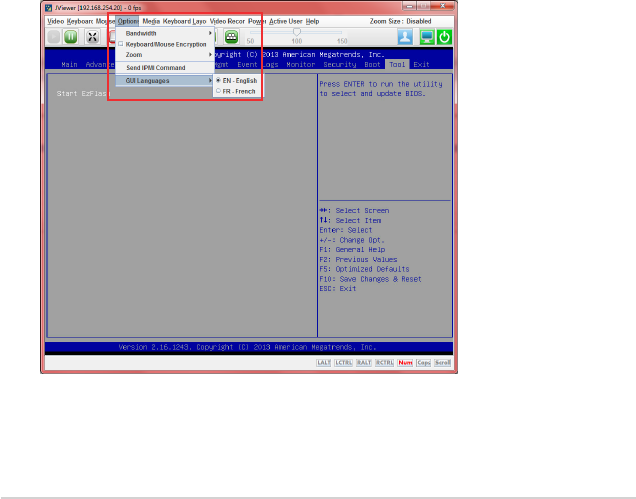Screen dimensions: 636x499
Task: Adjust the zoom slider thumb at 100
Action: [x=297, y=32]
